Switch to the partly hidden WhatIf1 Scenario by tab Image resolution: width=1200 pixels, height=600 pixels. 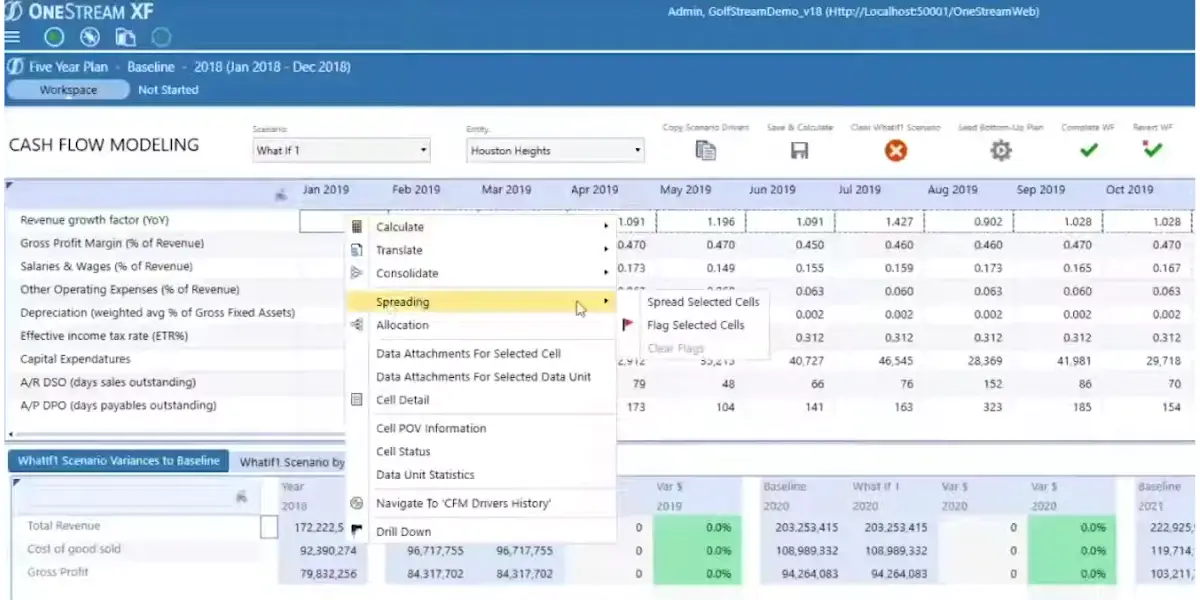293,462
